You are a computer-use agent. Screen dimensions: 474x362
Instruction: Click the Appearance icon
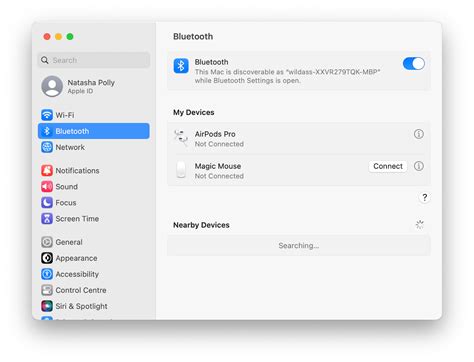[47, 258]
